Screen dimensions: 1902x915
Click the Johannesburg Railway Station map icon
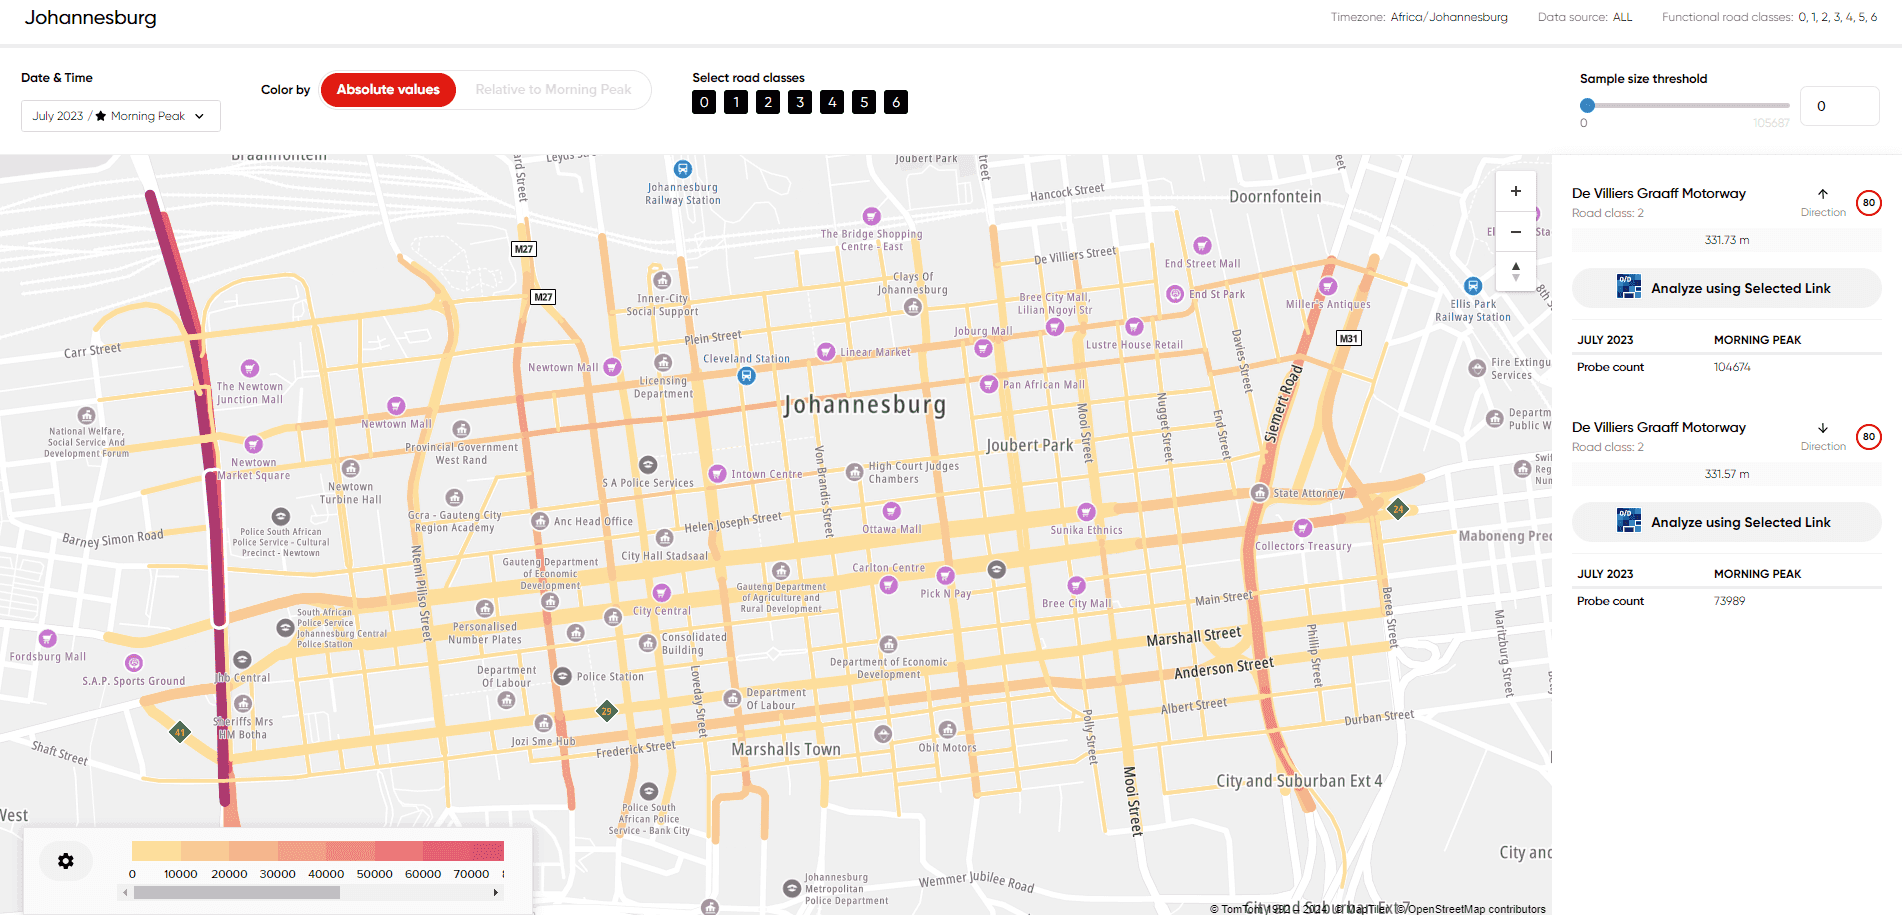point(682,169)
